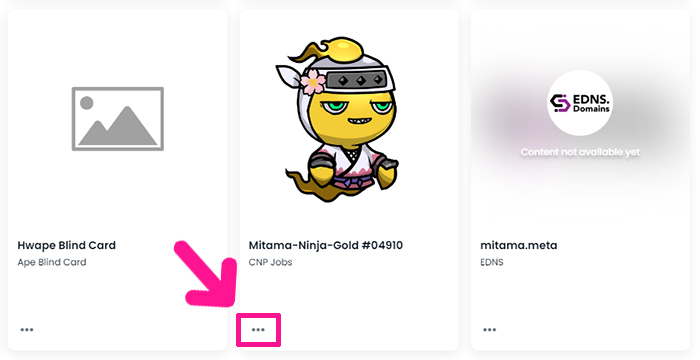Screen dimensions: 700x360
Task: Click the gray sun circle in placeholder image
Action: coord(87,103)
